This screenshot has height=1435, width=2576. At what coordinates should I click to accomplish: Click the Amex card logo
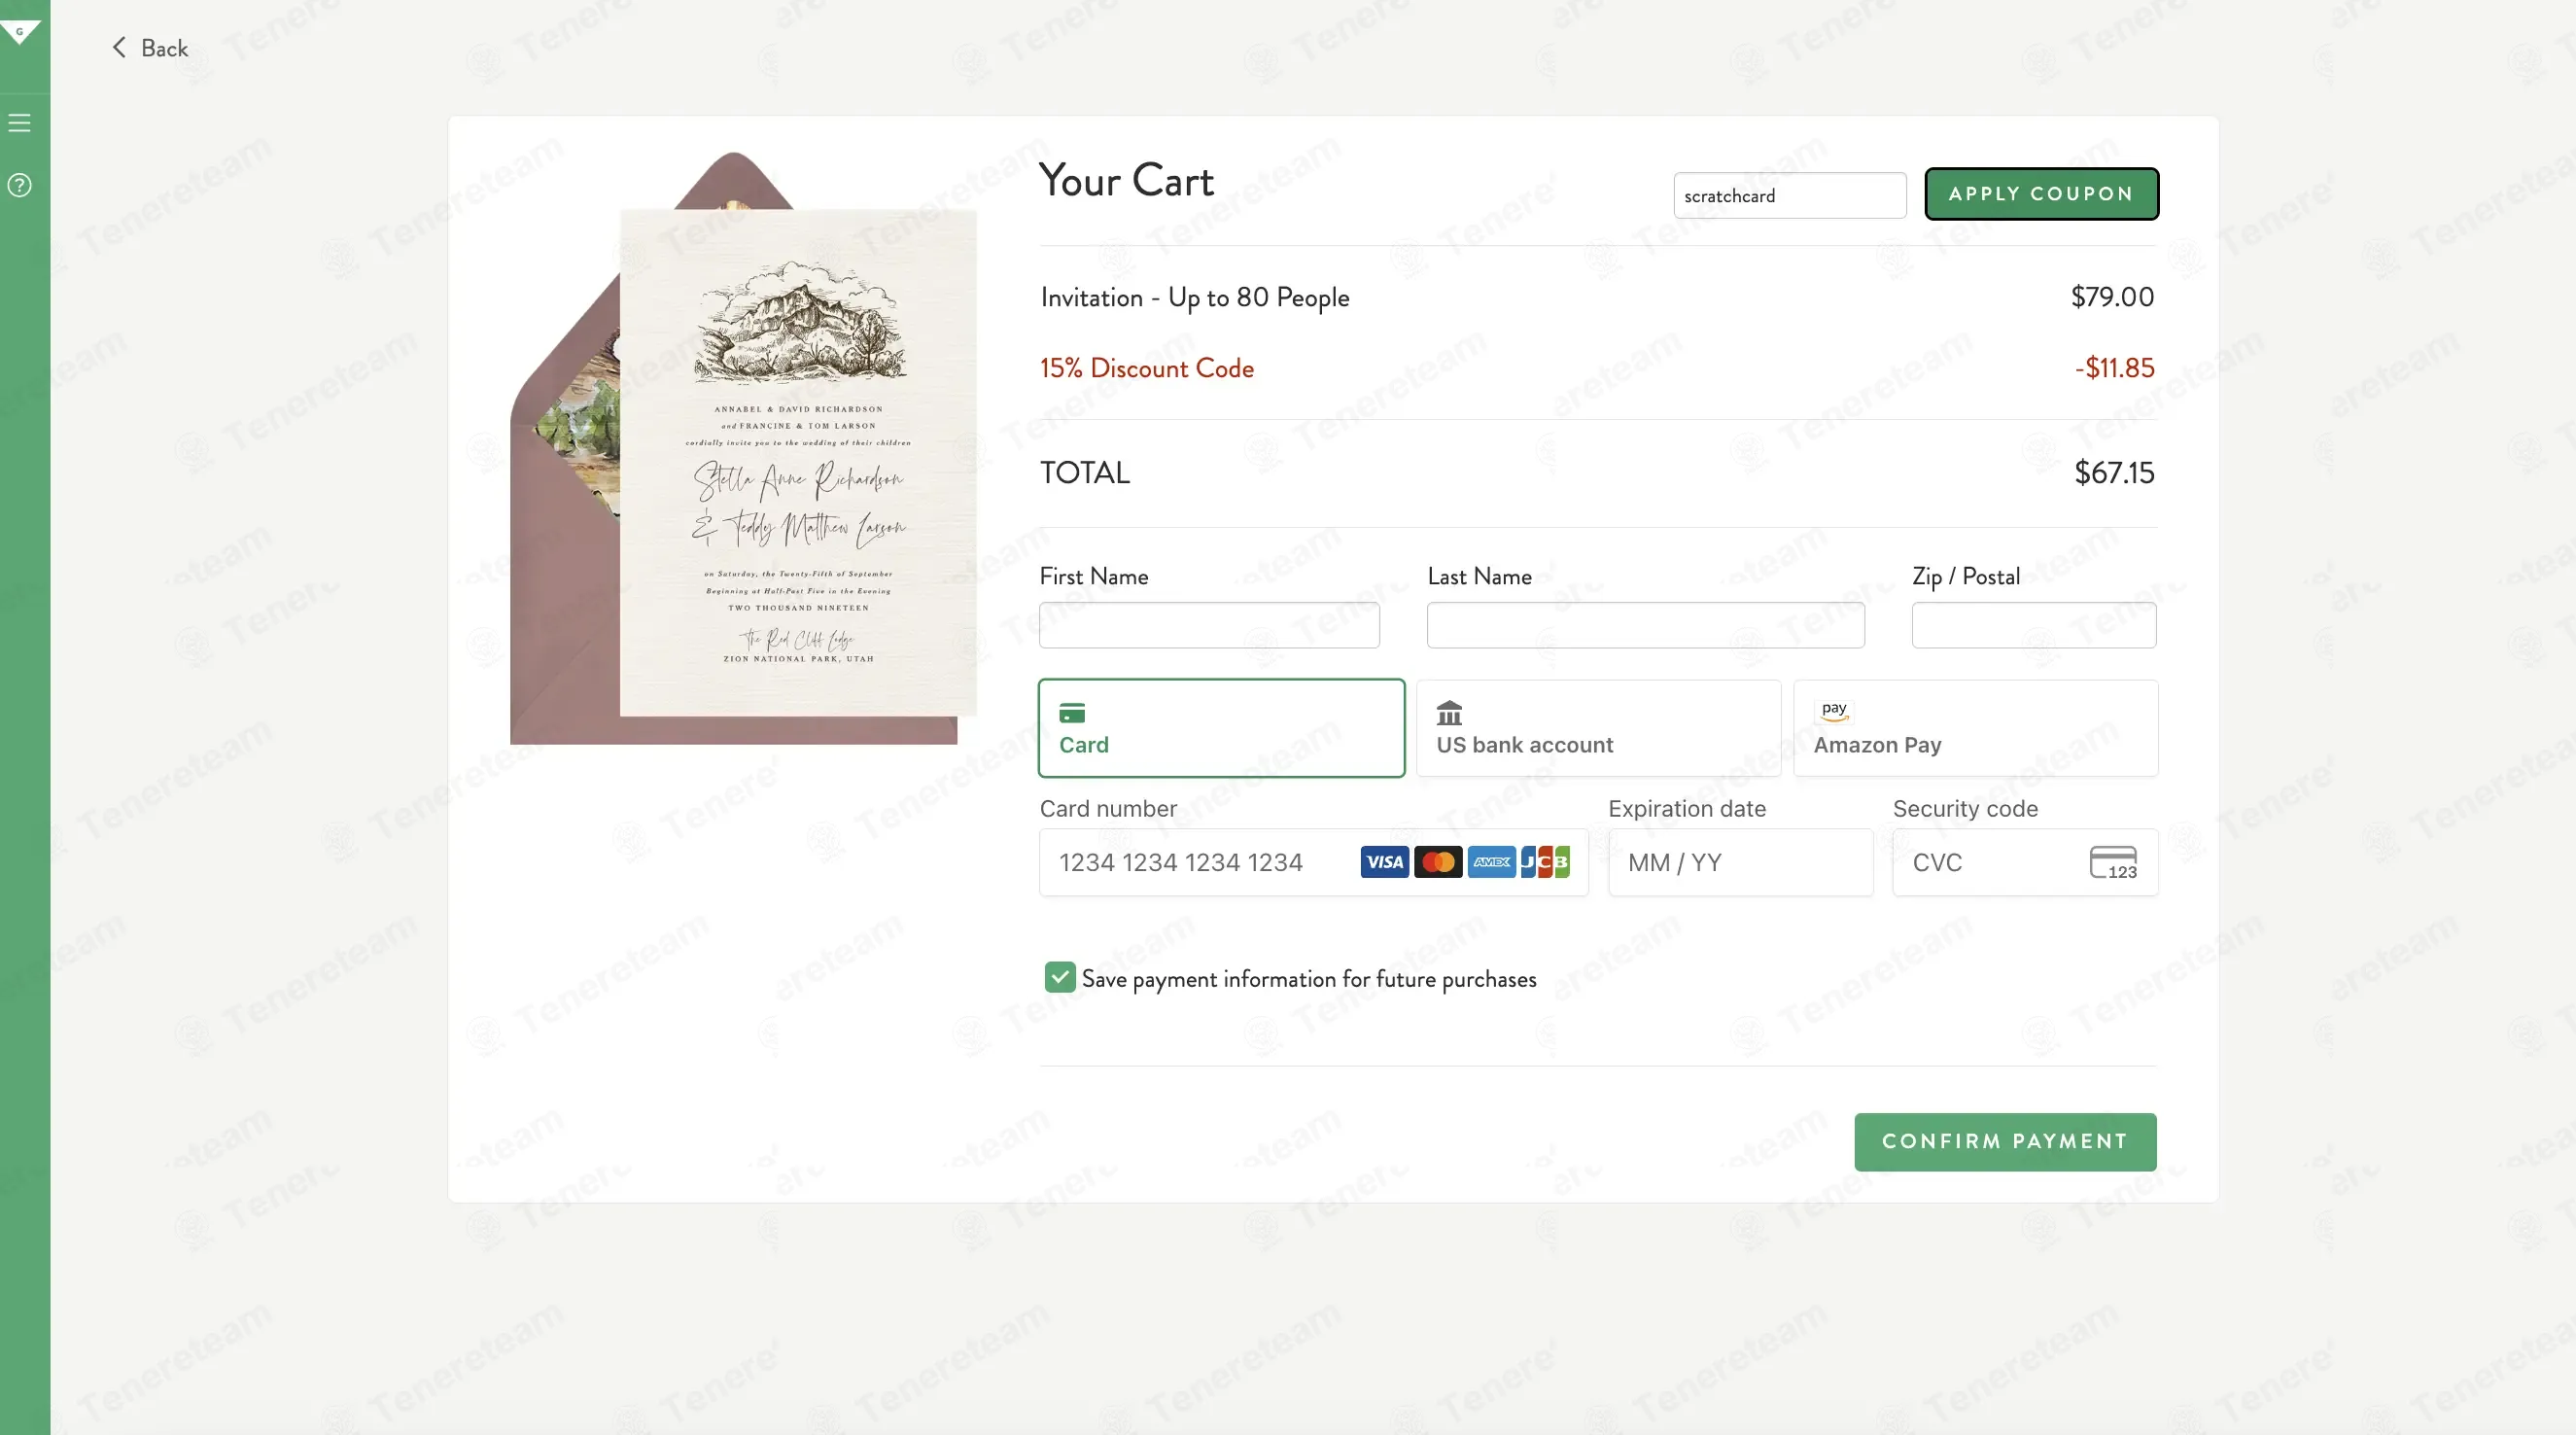click(1492, 862)
